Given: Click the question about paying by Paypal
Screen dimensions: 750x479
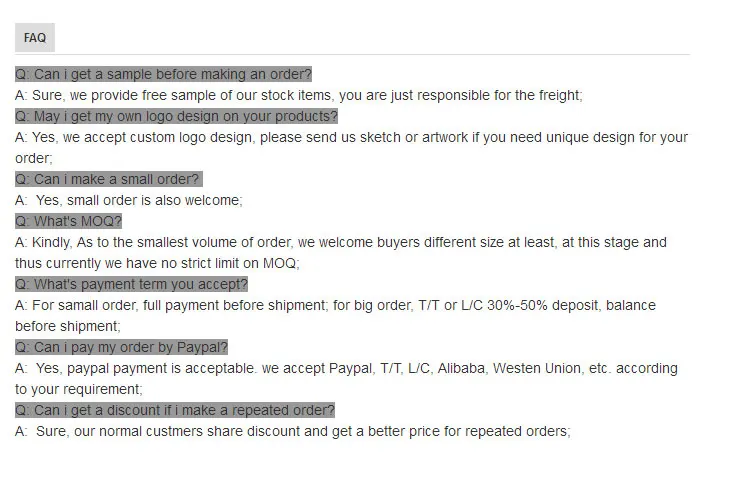Looking at the screenshot, I should [x=121, y=347].
